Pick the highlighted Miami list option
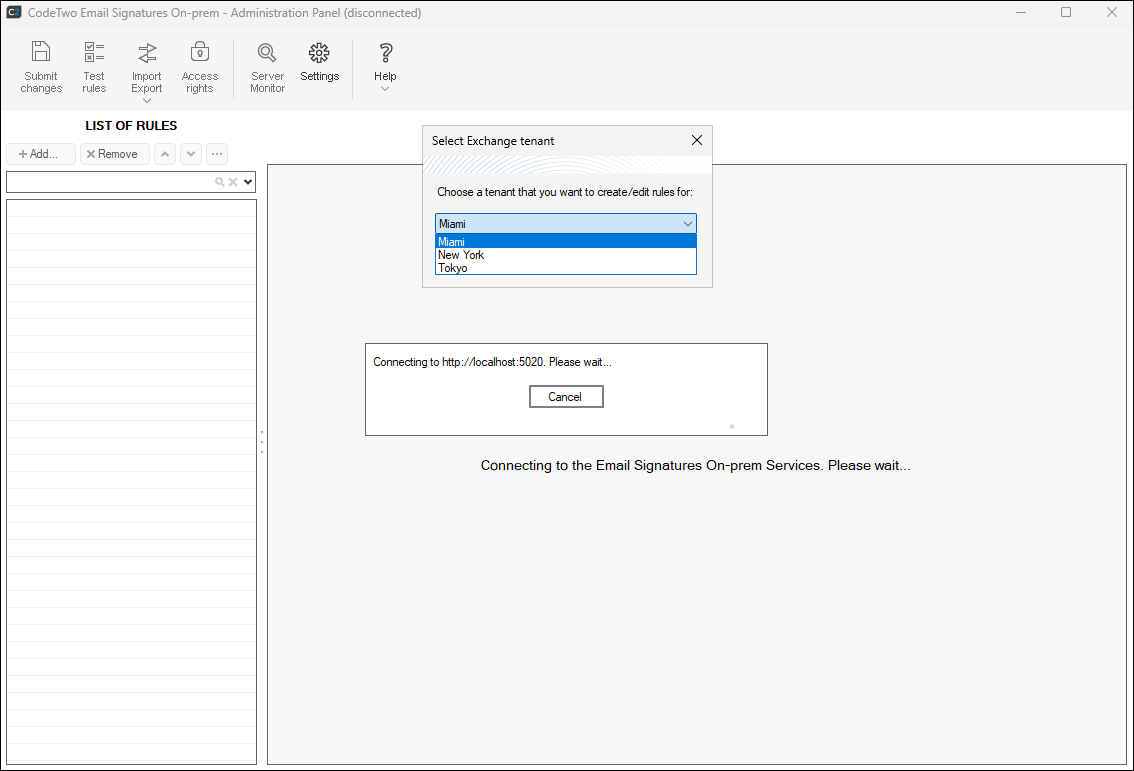The height and width of the screenshot is (771, 1134). click(452, 241)
